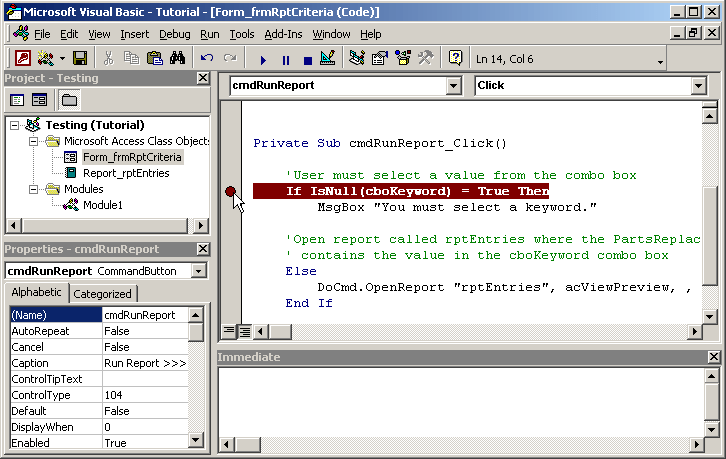
Task: Open the Insert Module dropdown arrow
Action: [63, 59]
